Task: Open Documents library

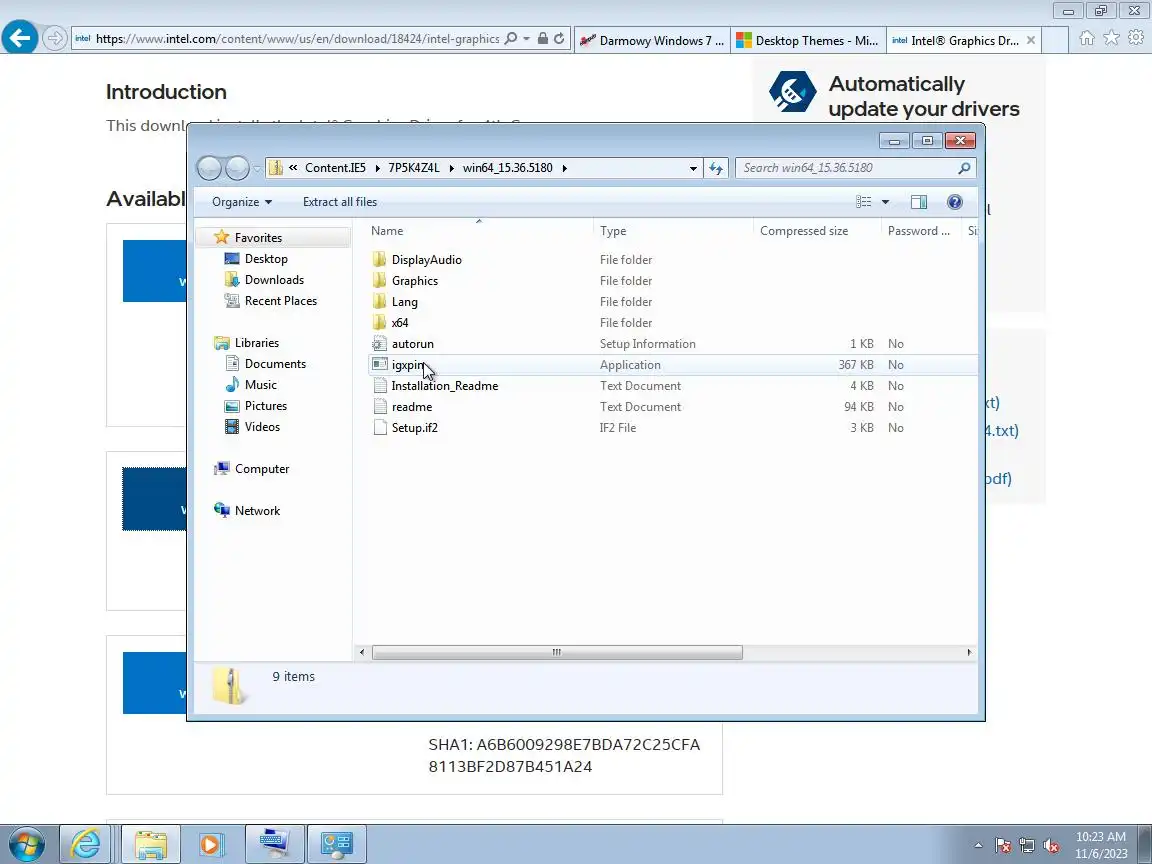Action: 275,364
